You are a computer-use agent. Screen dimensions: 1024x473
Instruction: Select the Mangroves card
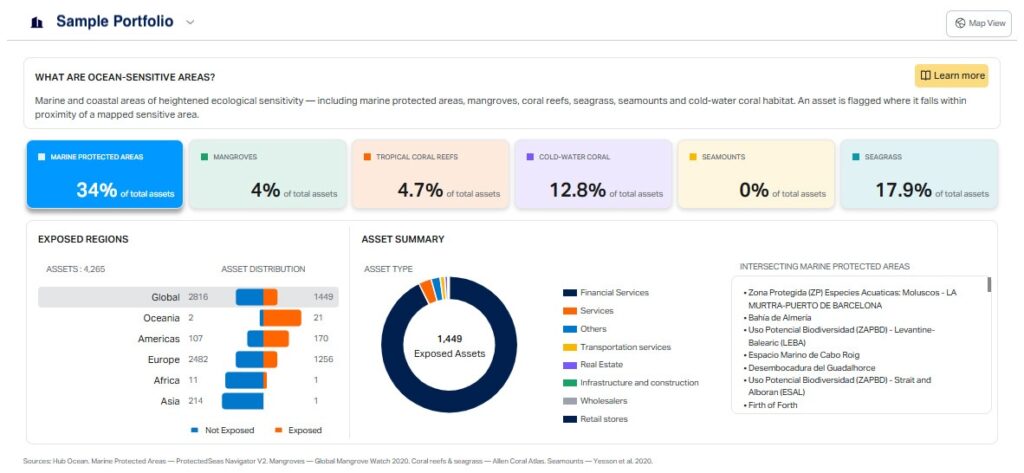[x=268, y=174]
